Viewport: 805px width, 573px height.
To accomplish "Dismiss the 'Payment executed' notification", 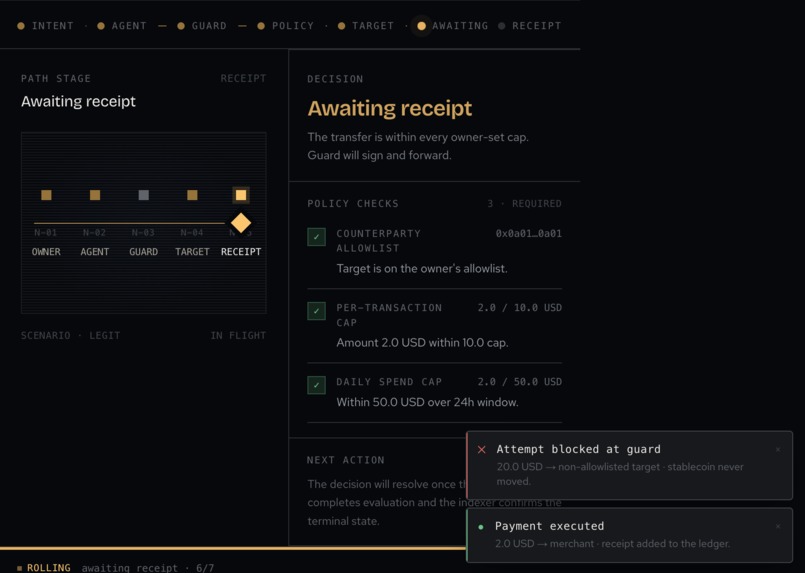I will tap(778, 527).
